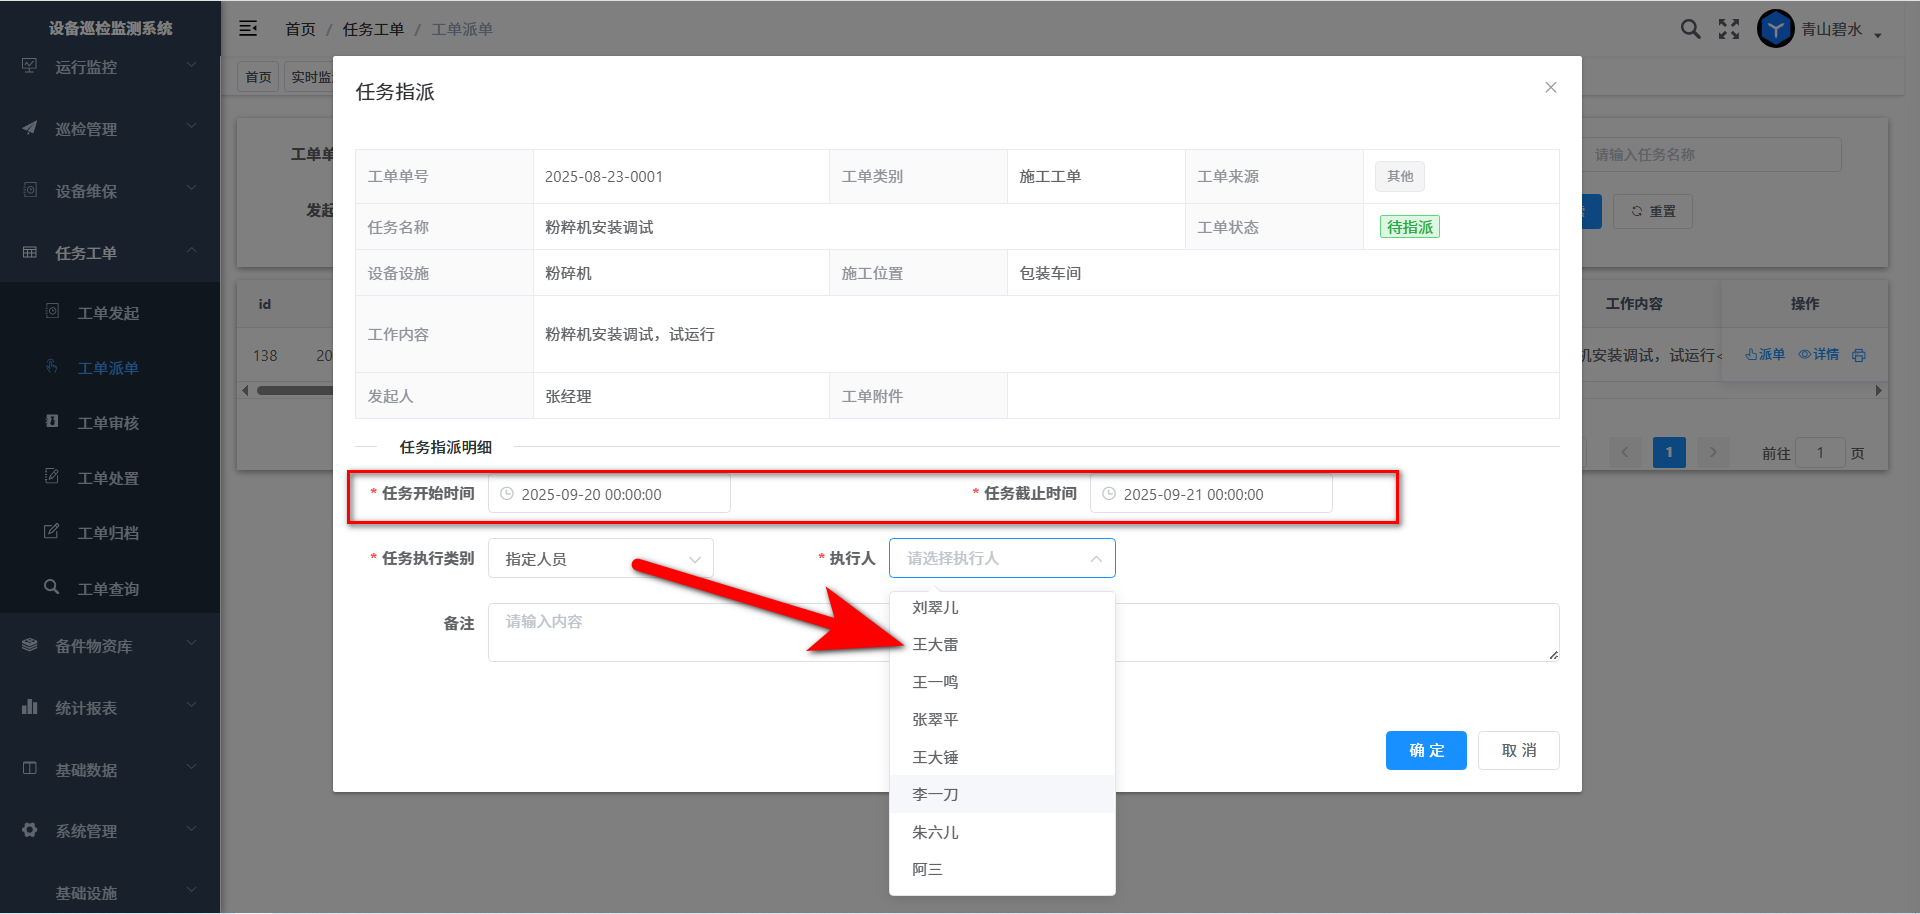Click the search magnifier icon in header
Viewport: 1920px width, 914px height.
pyautogui.click(x=1690, y=29)
